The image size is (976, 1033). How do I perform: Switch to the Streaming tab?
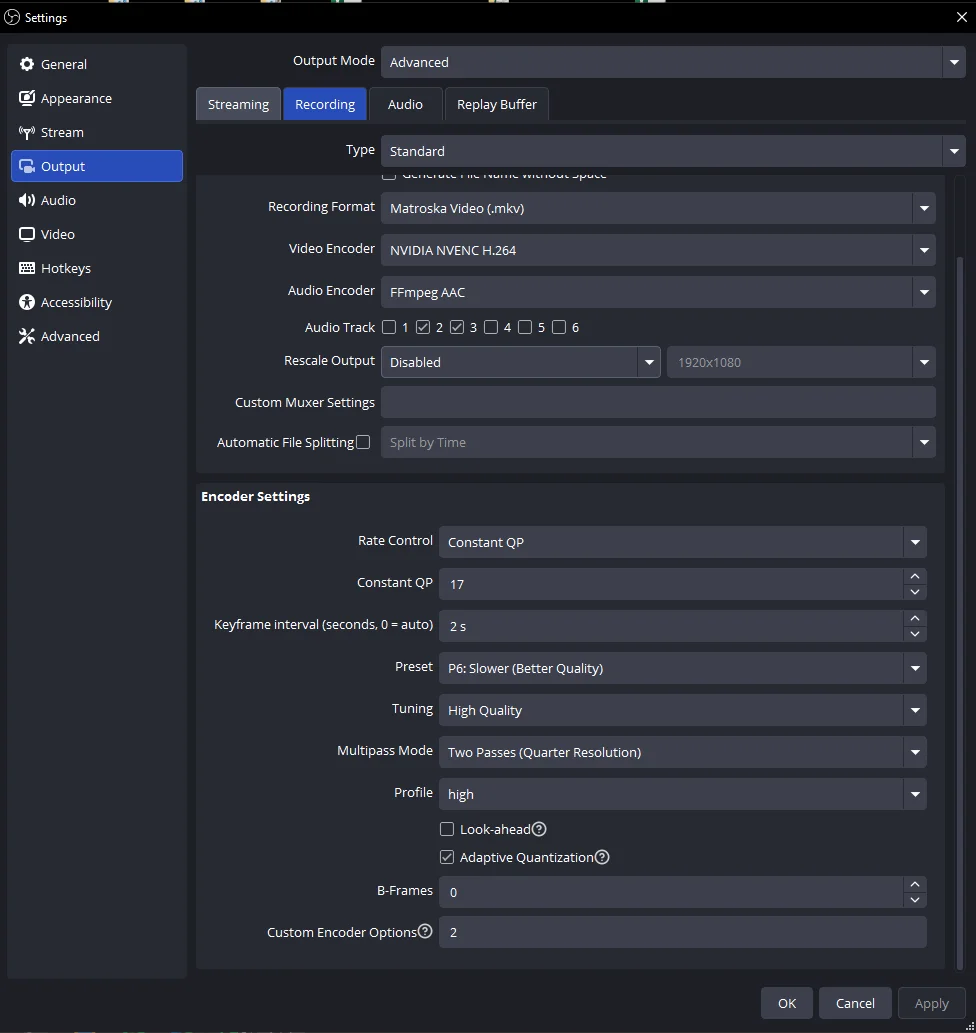(238, 104)
